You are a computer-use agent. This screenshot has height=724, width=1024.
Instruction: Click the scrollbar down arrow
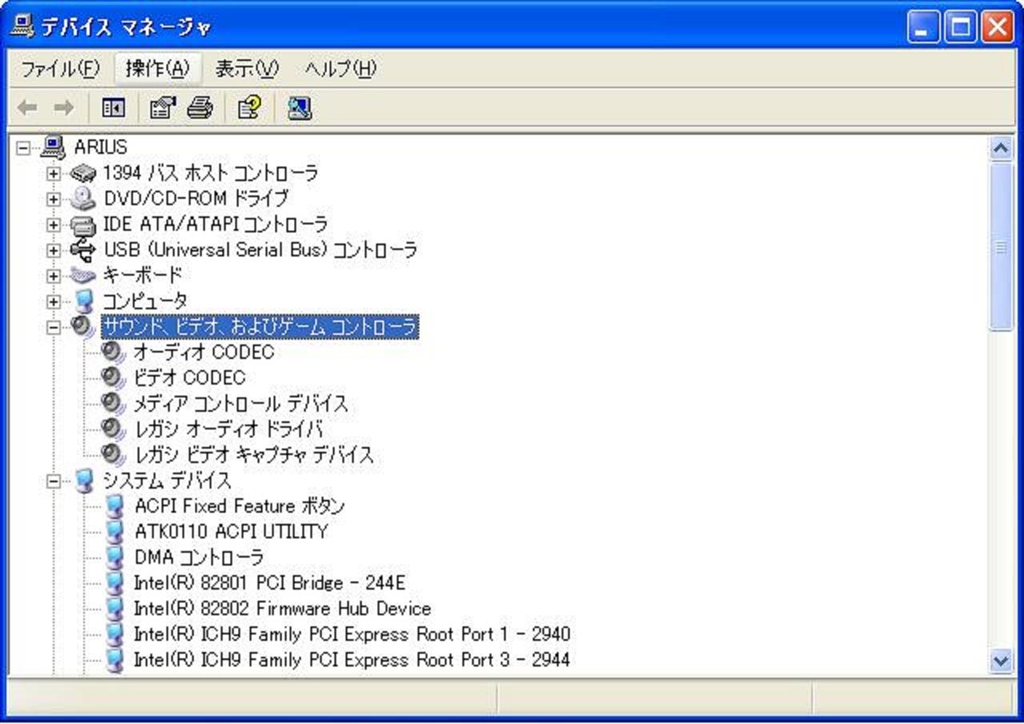(1000, 661)
